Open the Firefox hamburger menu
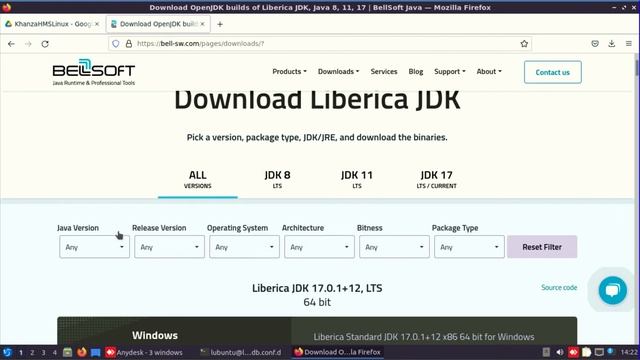 click(629, 43)
